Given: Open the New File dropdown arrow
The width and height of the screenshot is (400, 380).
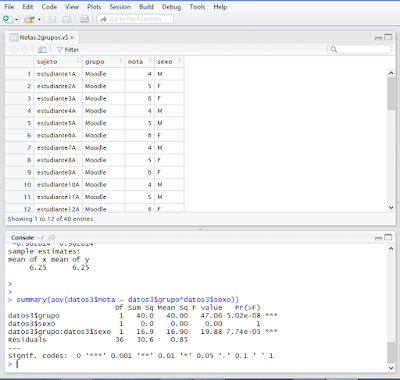Looking at the screenshot, I should coord(16,20).
